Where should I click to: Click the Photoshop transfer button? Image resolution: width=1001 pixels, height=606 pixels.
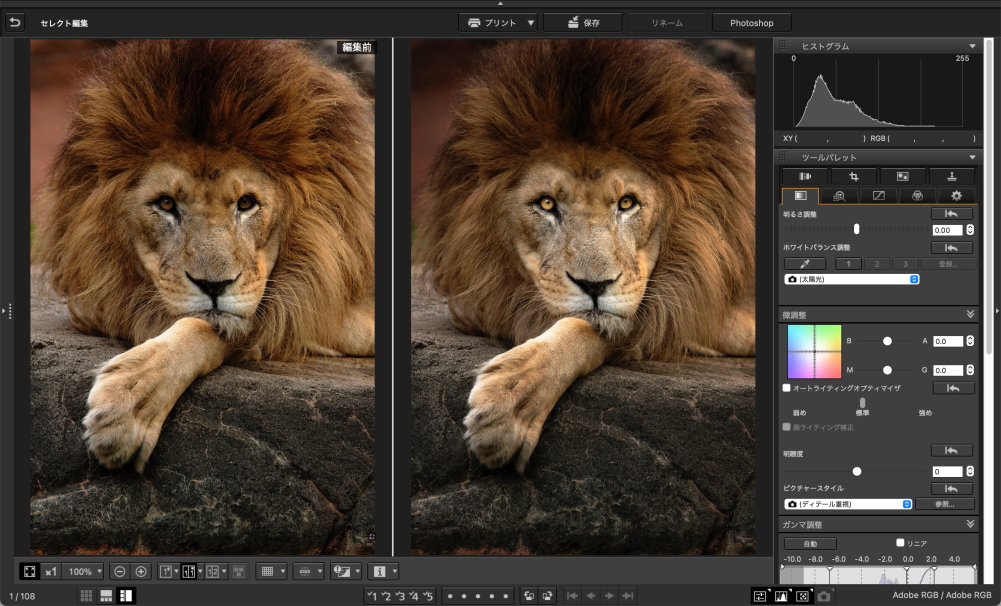tap(751, 22)
